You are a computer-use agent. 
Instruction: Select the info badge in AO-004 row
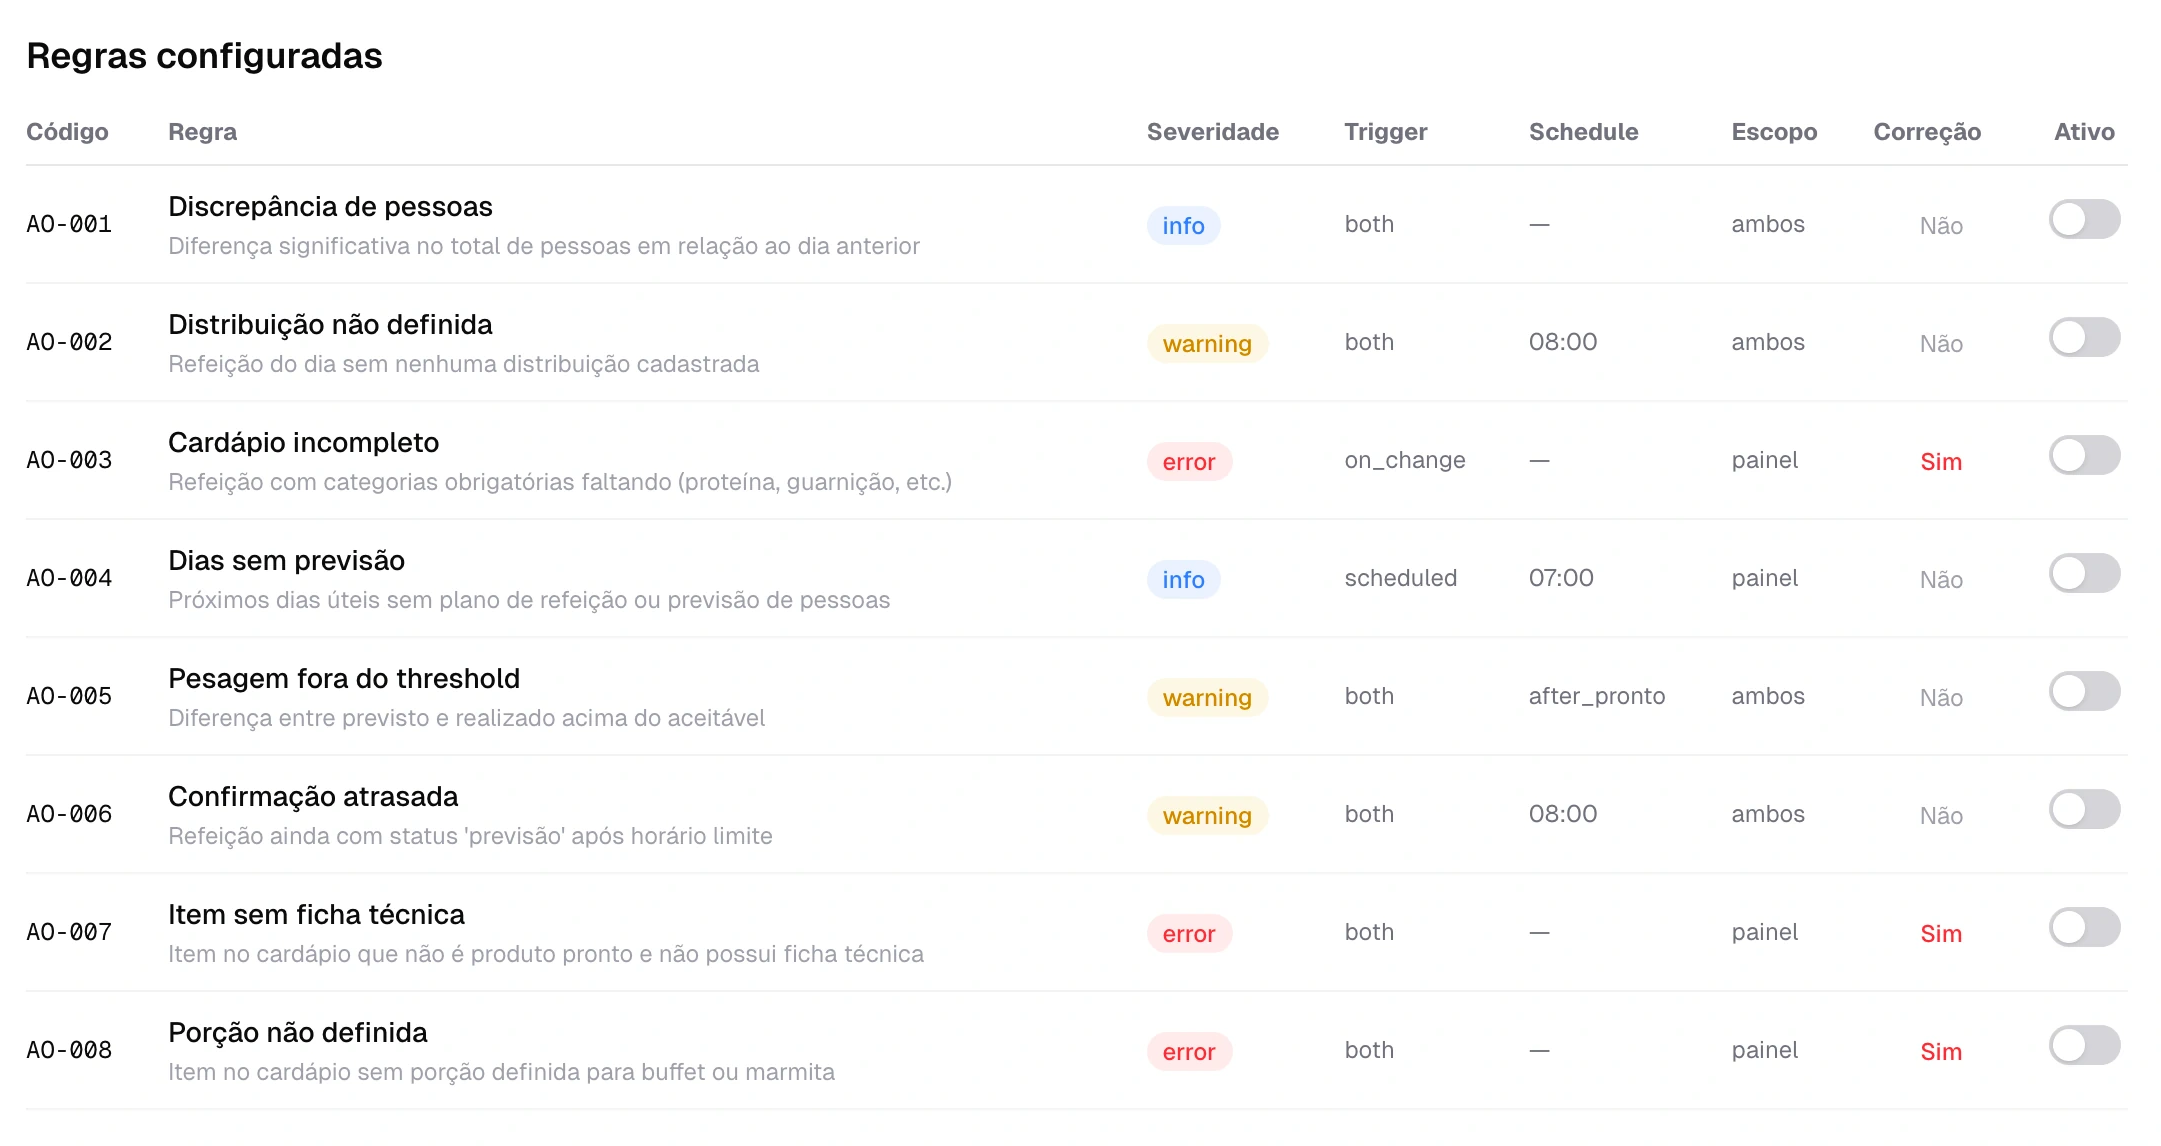1183,580
